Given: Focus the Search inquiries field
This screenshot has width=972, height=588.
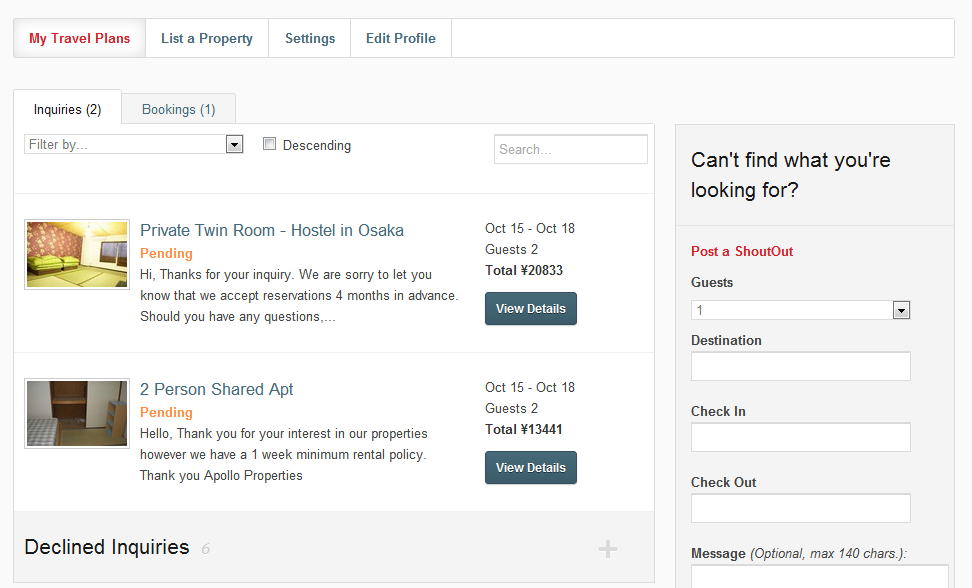Looking at the screenshot, I should pyautogui.click(x=571, y=149).
